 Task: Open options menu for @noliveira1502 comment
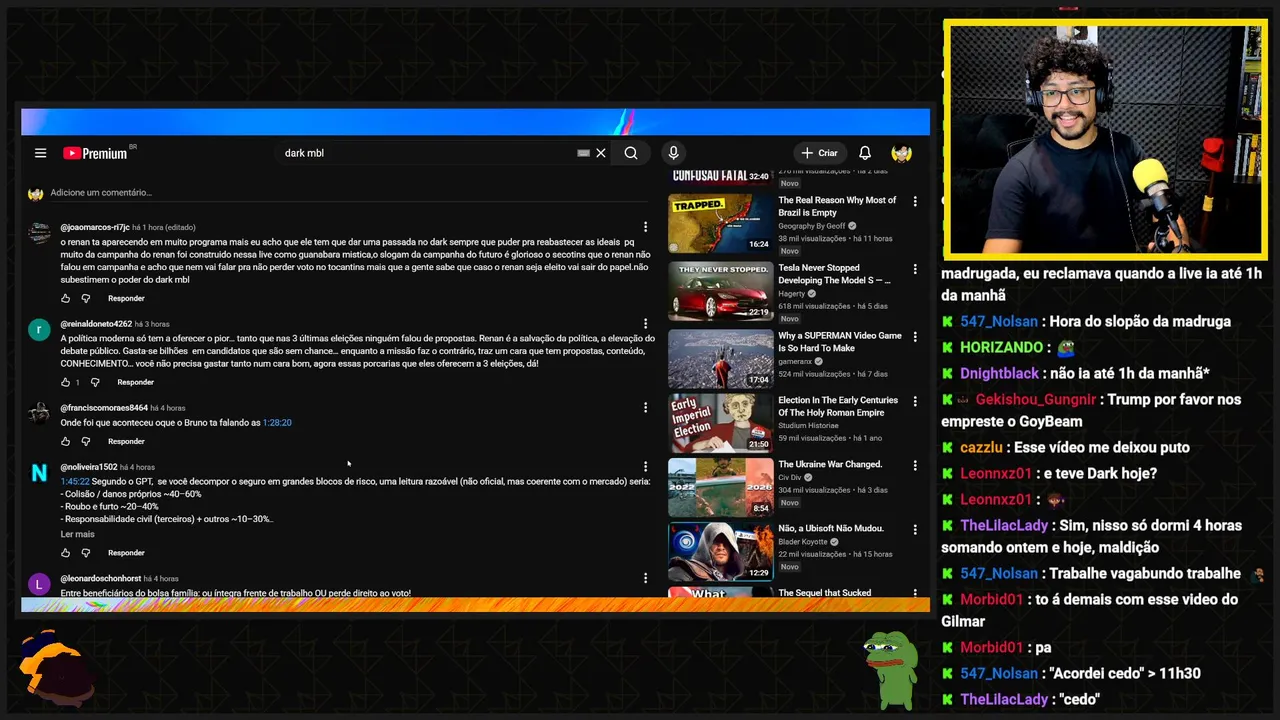coord(645,467)
